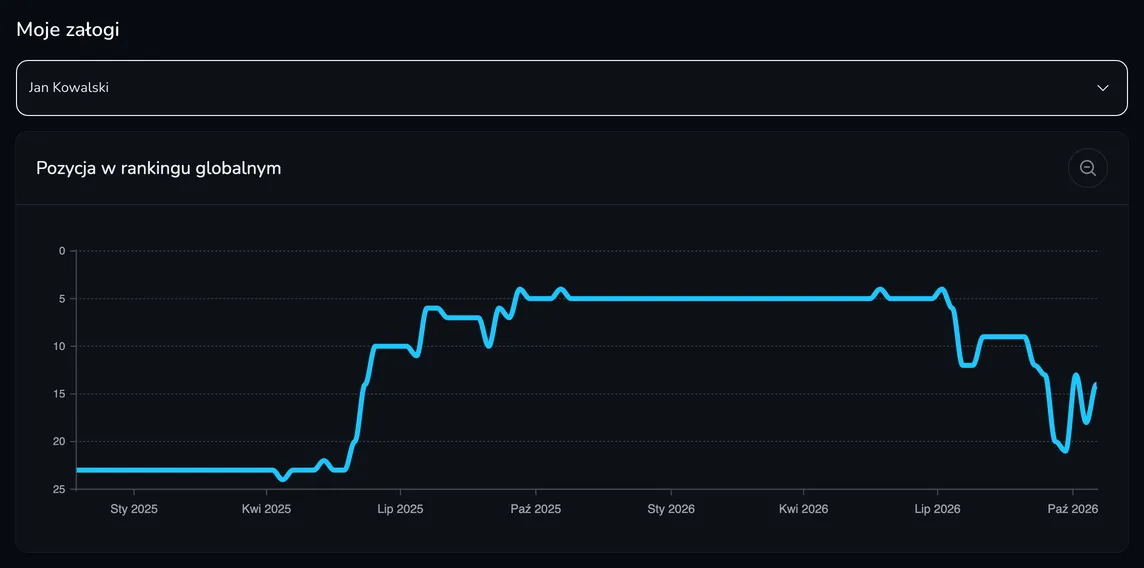Click the y-axis value 5
The height and width of the screenshot is (568, 1144).
pos(62,299)
